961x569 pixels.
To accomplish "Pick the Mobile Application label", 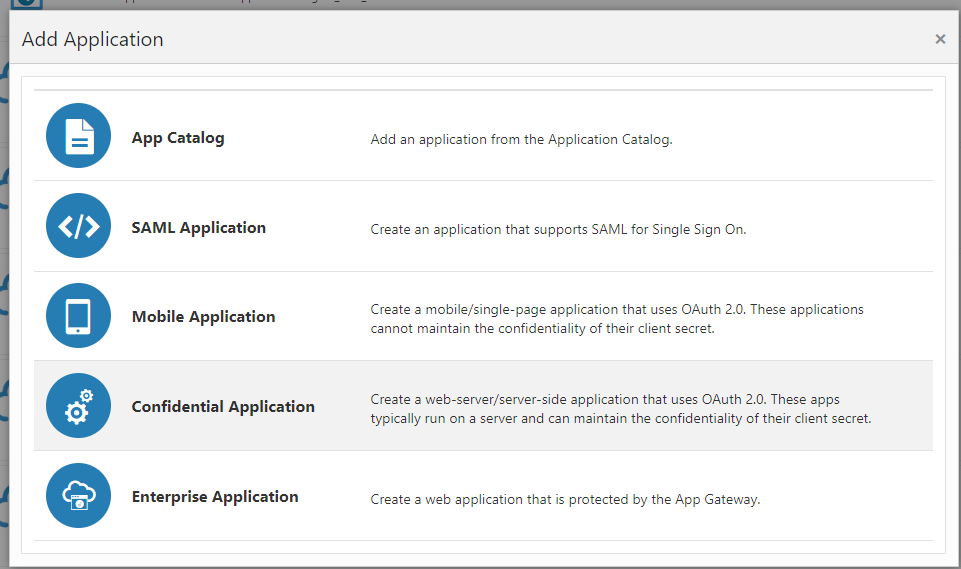I will [203, 317].
